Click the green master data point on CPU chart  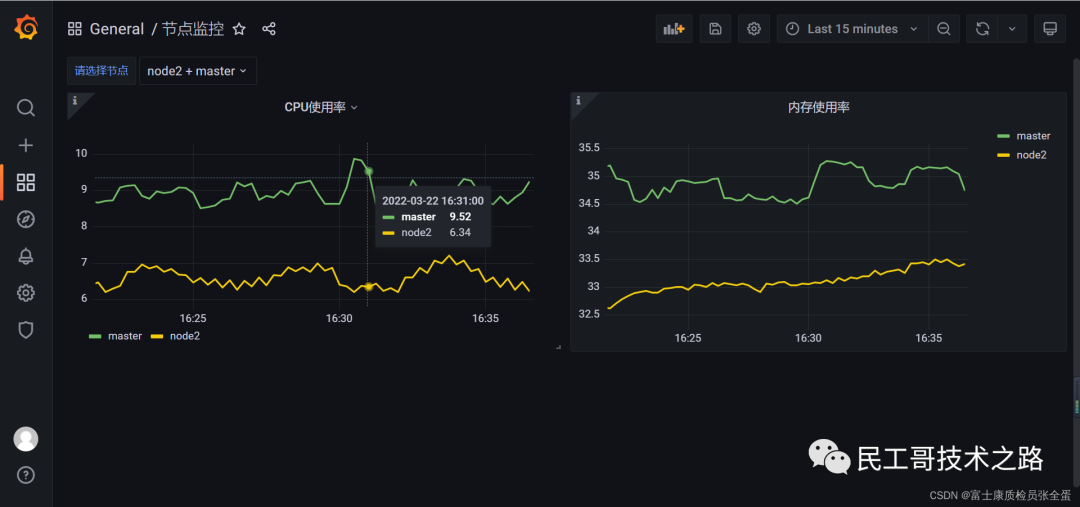(x=368, y=171)
